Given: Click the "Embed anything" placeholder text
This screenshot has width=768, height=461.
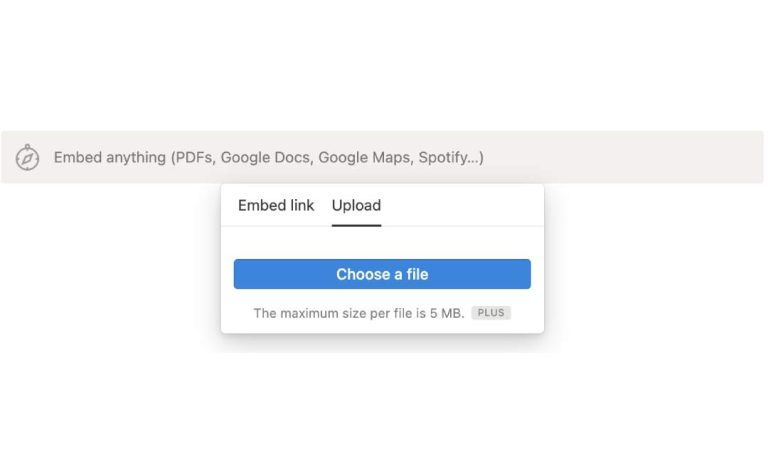Looking at the screenshot, I should (110, 157).
